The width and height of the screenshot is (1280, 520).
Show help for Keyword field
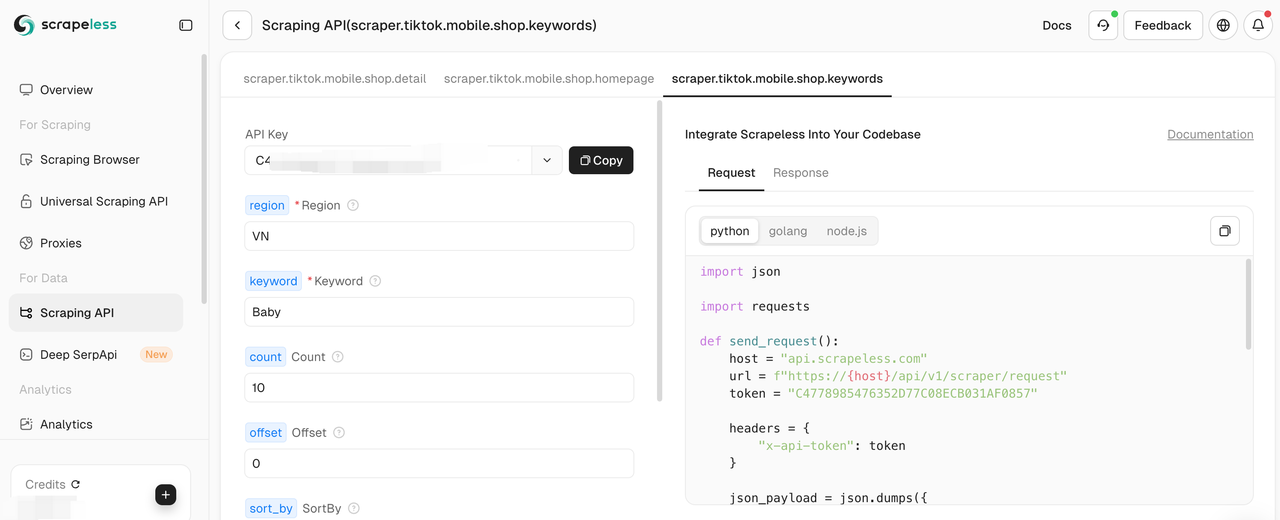click(375, 281)
